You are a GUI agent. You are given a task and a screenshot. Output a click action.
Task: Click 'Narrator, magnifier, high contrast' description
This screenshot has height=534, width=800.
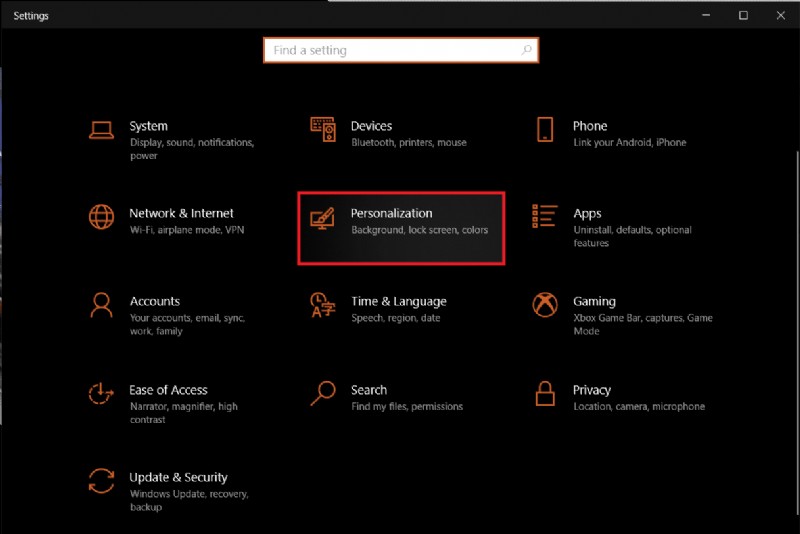pyautogui.click(x=184, y=413)
